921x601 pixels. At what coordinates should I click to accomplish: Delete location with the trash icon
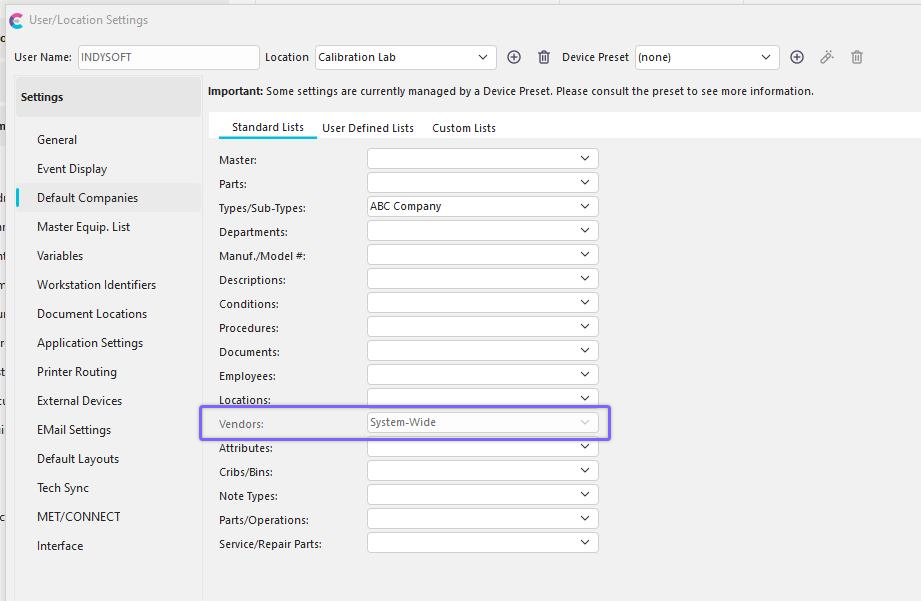pyautogui.click(x=544, y=57)
